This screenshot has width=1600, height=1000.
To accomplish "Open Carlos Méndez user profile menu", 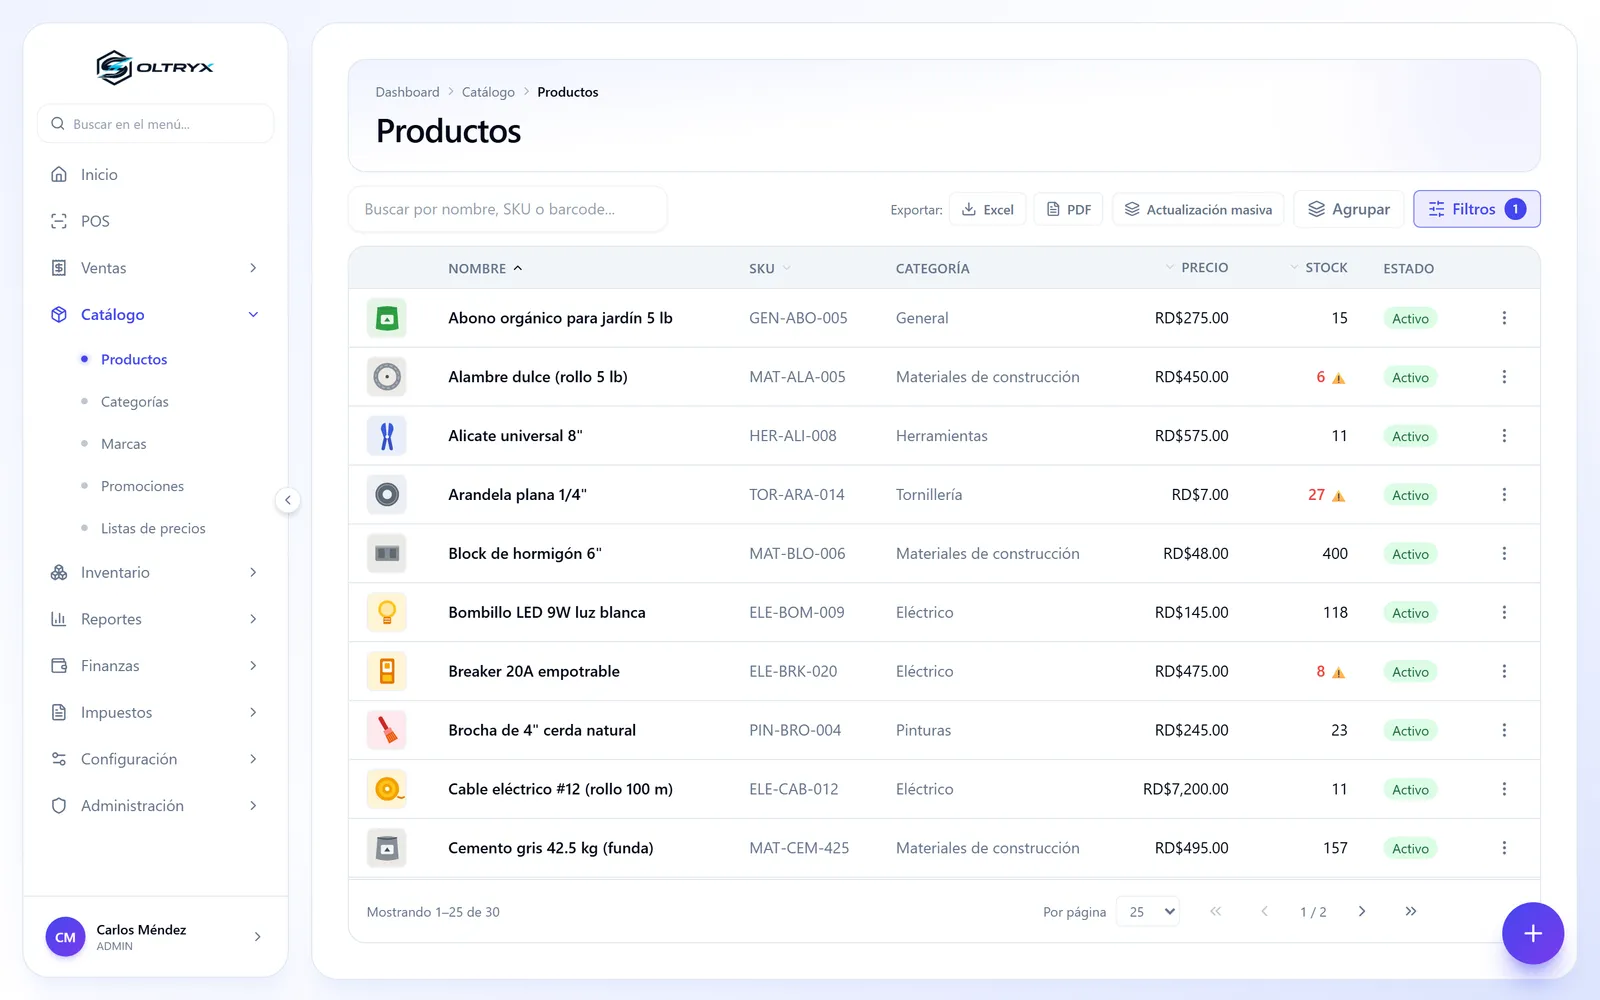I will (155, 937).
